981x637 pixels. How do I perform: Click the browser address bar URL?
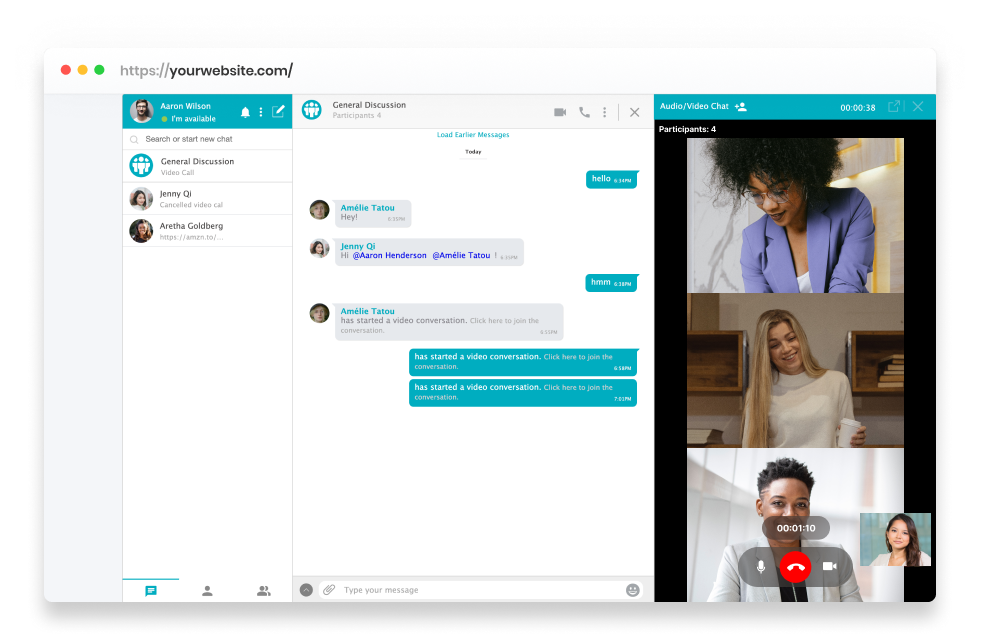pyautogui.click(x=206, y=71)
